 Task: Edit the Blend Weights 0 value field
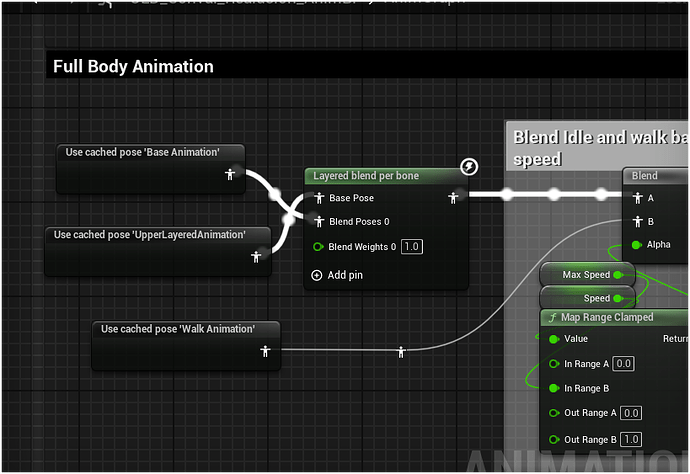pyautogui.click(x=411, y=246)
